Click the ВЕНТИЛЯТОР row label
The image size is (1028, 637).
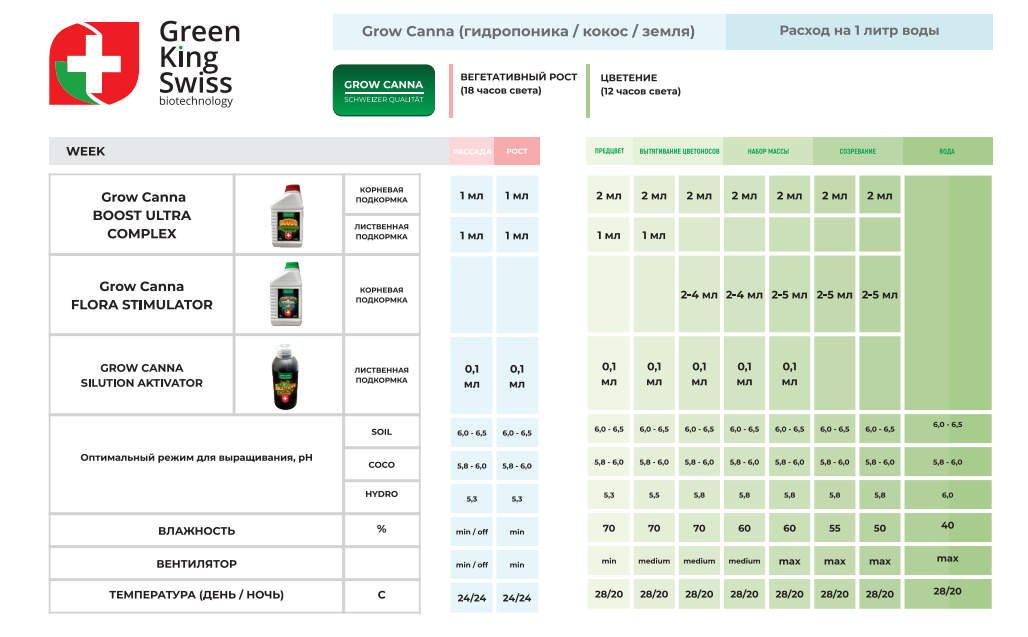[197, 564]
